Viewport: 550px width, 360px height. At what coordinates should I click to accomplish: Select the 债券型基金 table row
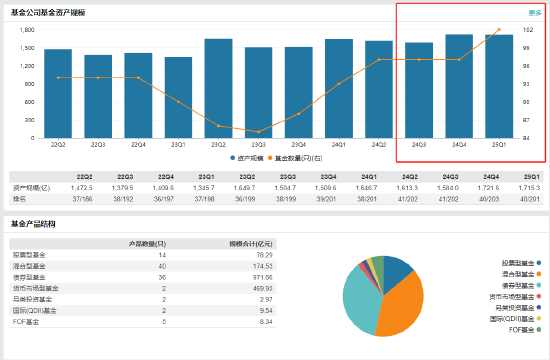[x=143, y=277]
